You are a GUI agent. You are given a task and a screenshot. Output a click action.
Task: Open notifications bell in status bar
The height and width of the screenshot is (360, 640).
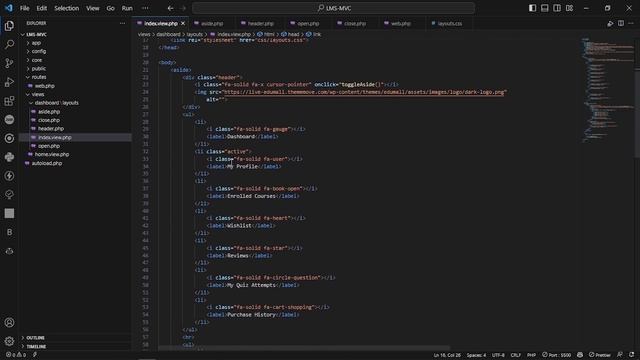(632, 355)
